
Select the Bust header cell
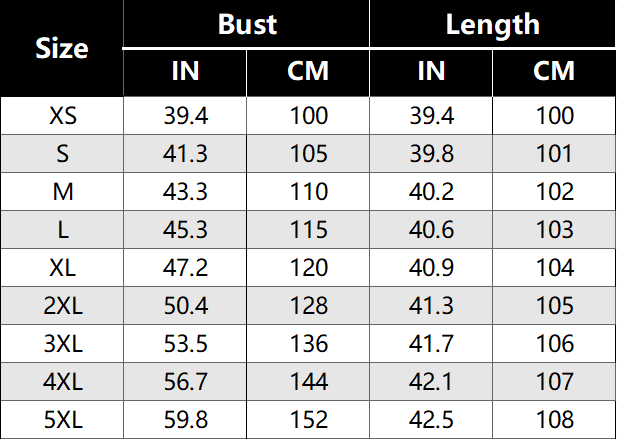(x=247, y=24)
